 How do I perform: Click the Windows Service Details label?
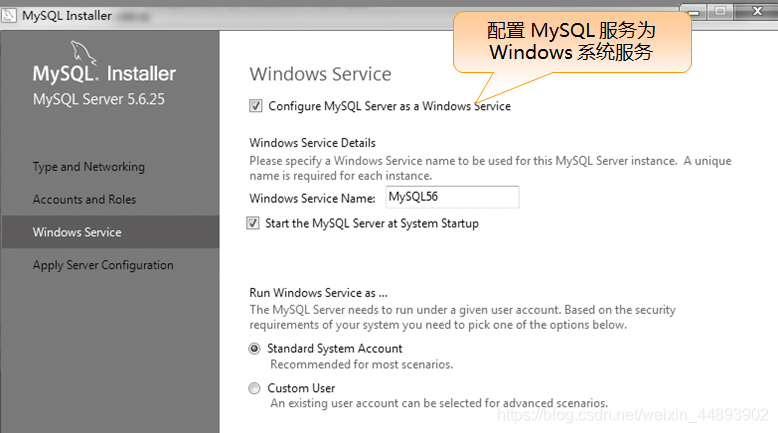tap(313, 143)
